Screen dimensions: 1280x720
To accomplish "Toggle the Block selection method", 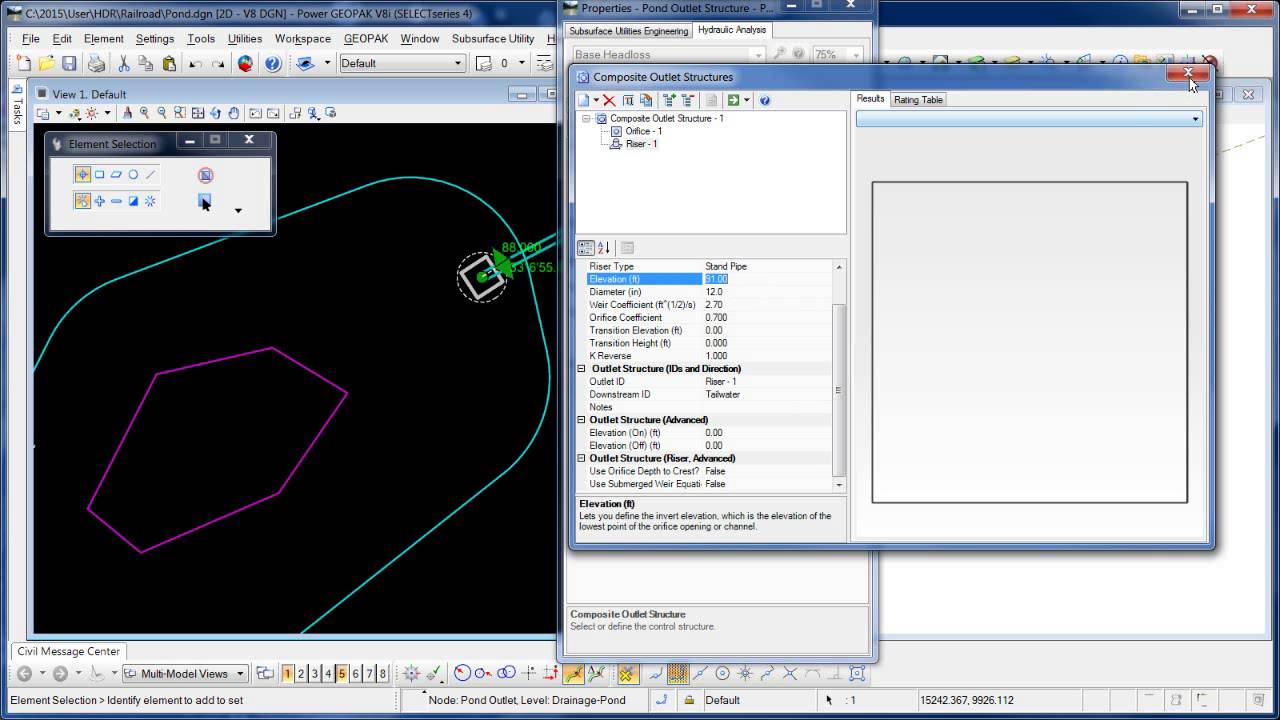I will pos(99,175).
